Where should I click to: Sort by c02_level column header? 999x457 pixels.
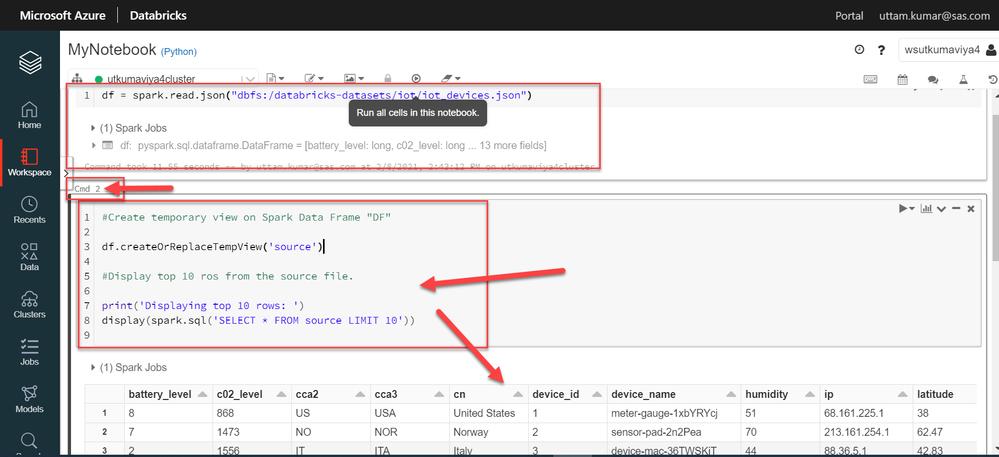(x=252, y=394)
